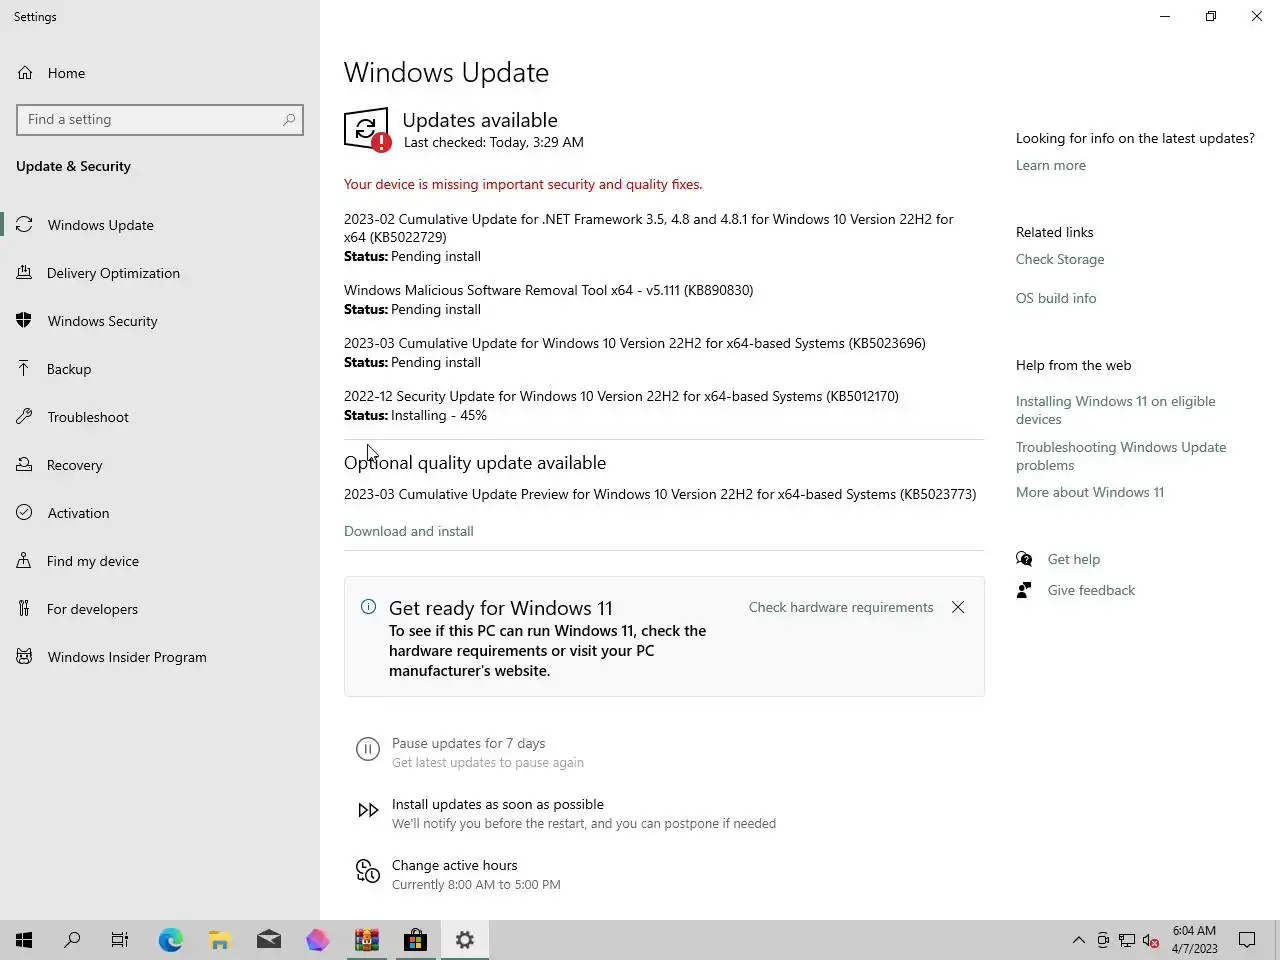
Task: Click the Backup arrow icon
Action: 25,369
